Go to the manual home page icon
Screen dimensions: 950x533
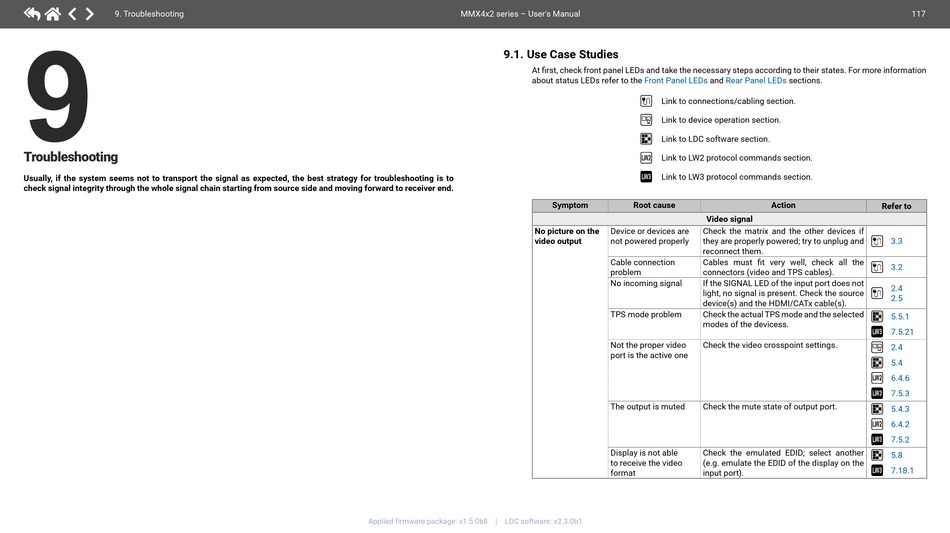[53, 13]
